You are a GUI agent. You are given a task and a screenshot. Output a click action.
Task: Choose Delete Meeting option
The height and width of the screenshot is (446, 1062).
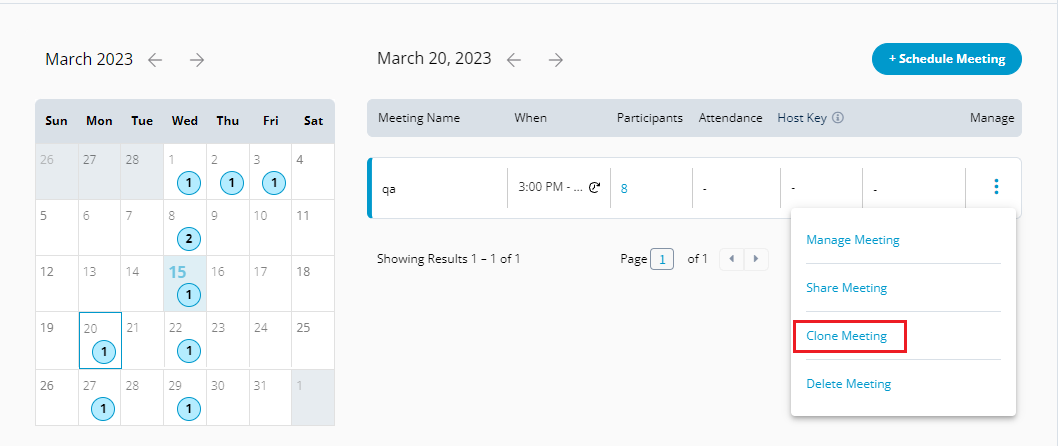click(x=848, y=384)
